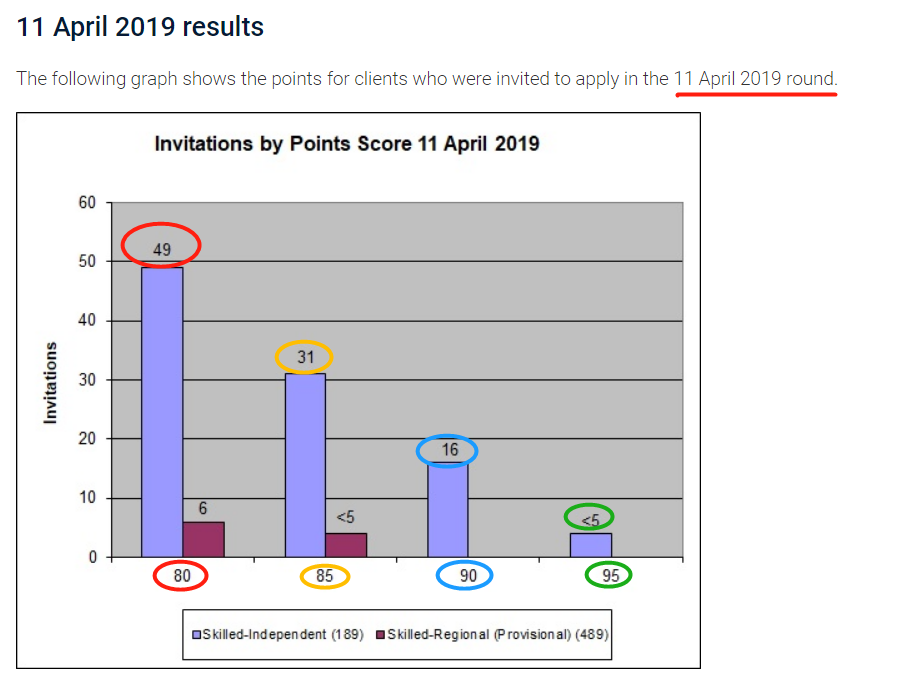Click the Invitations vertical axis title
Viewport: 898px width, 691px height.
[x=50, y=383]
